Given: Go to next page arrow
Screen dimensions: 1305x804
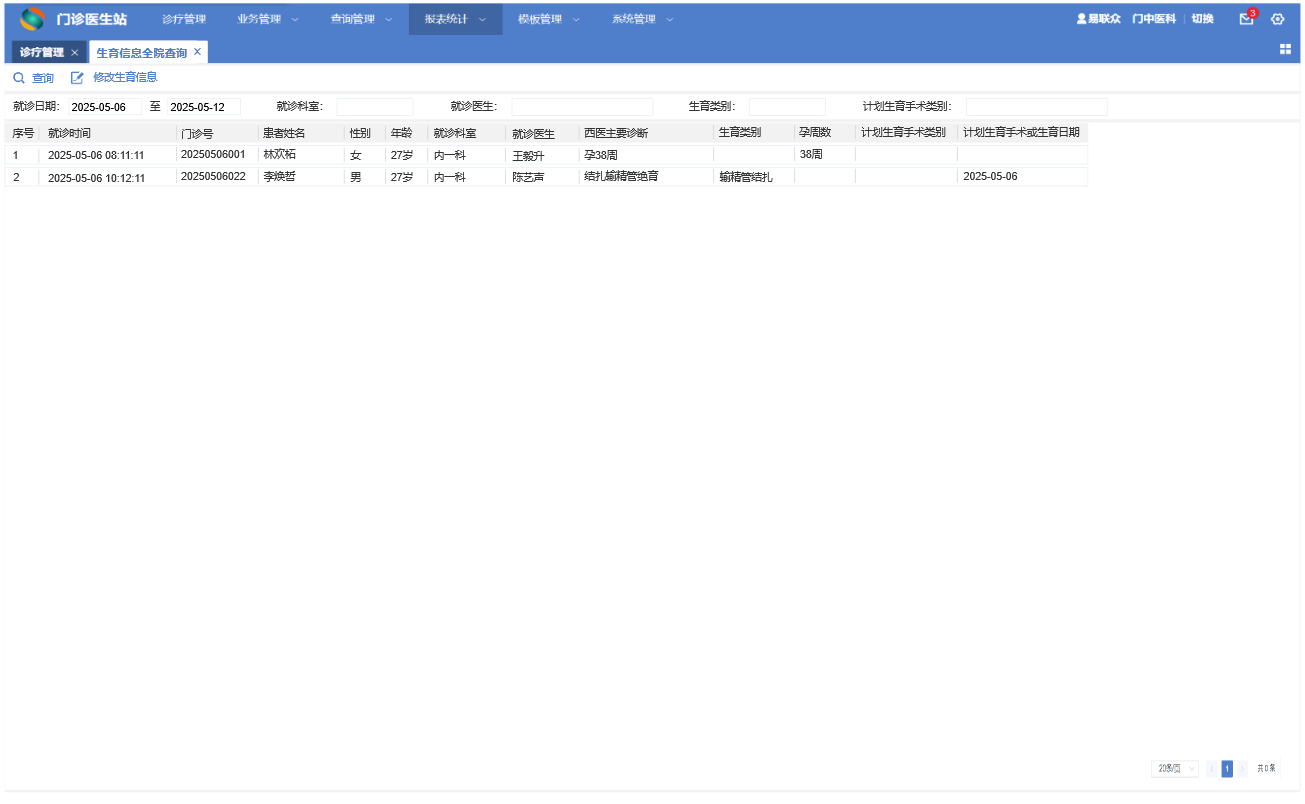Looking at the screenshot, I should [x=1243, y=769].
